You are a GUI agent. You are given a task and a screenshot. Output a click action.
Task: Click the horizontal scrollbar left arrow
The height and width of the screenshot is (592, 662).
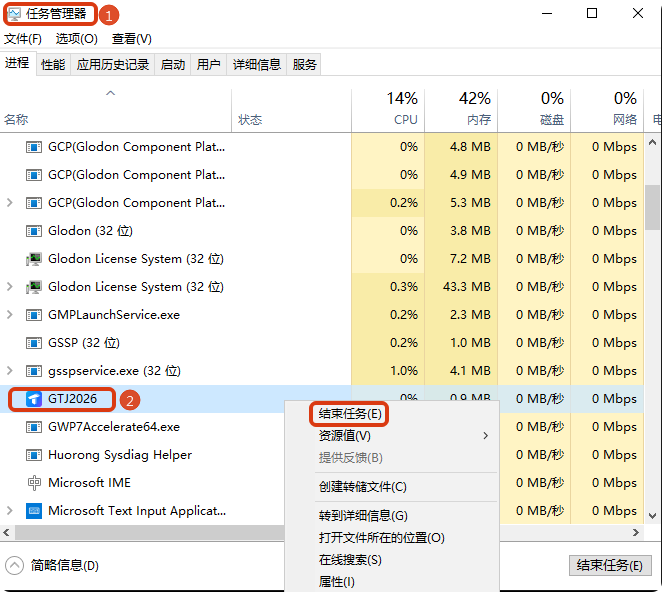pyautogui.click(x=6, y=532)
